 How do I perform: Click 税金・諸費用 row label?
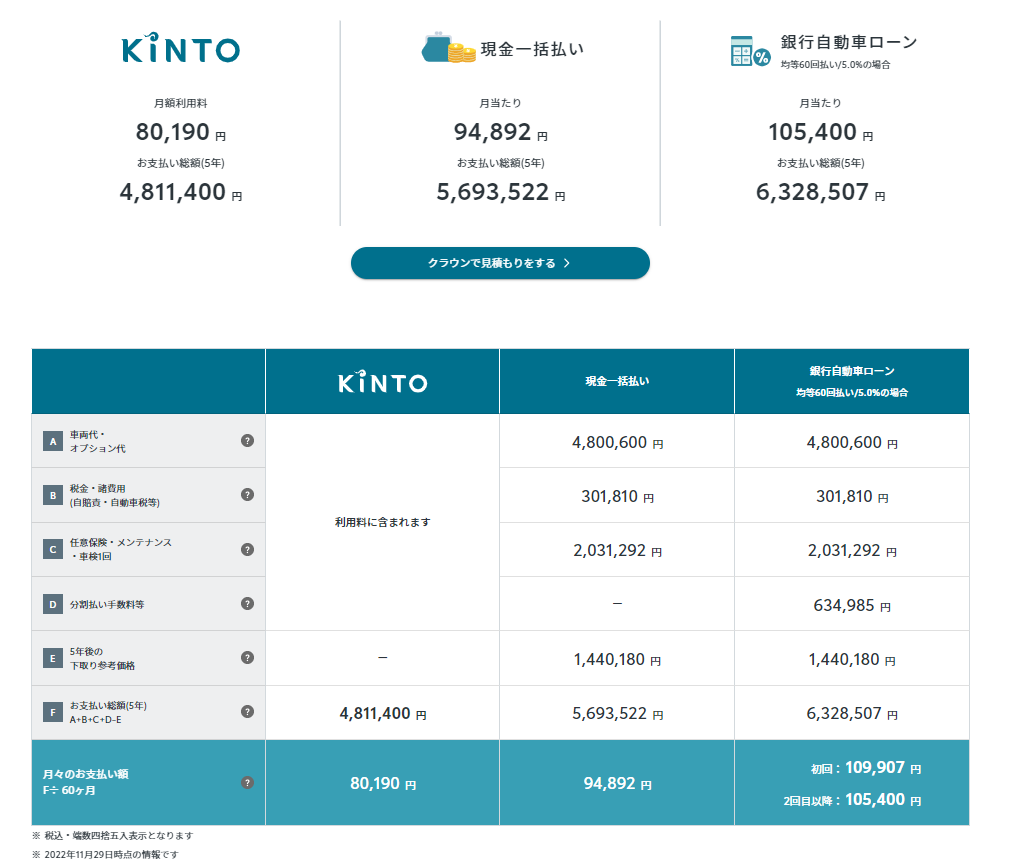pos(115,496)
